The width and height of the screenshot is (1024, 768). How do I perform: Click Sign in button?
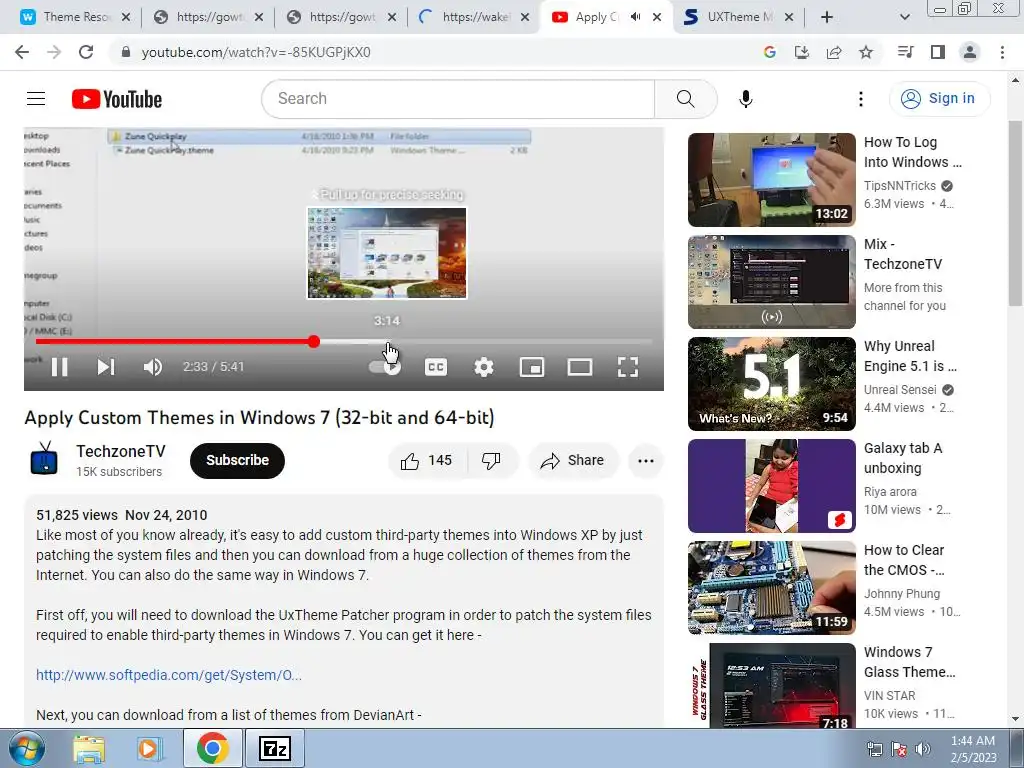click(939, 99)
